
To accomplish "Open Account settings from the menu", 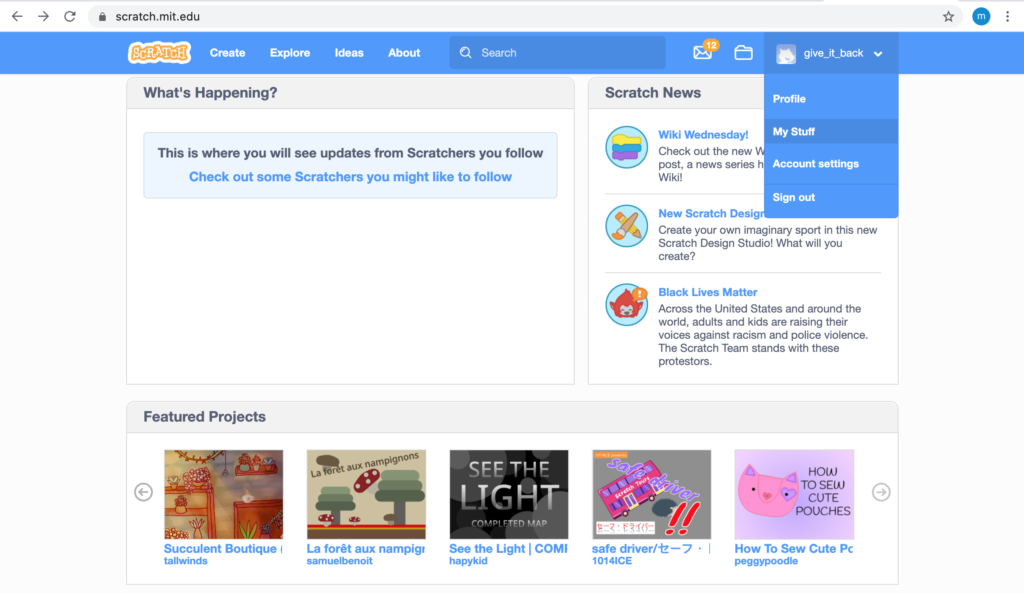I will click(815, 164).
